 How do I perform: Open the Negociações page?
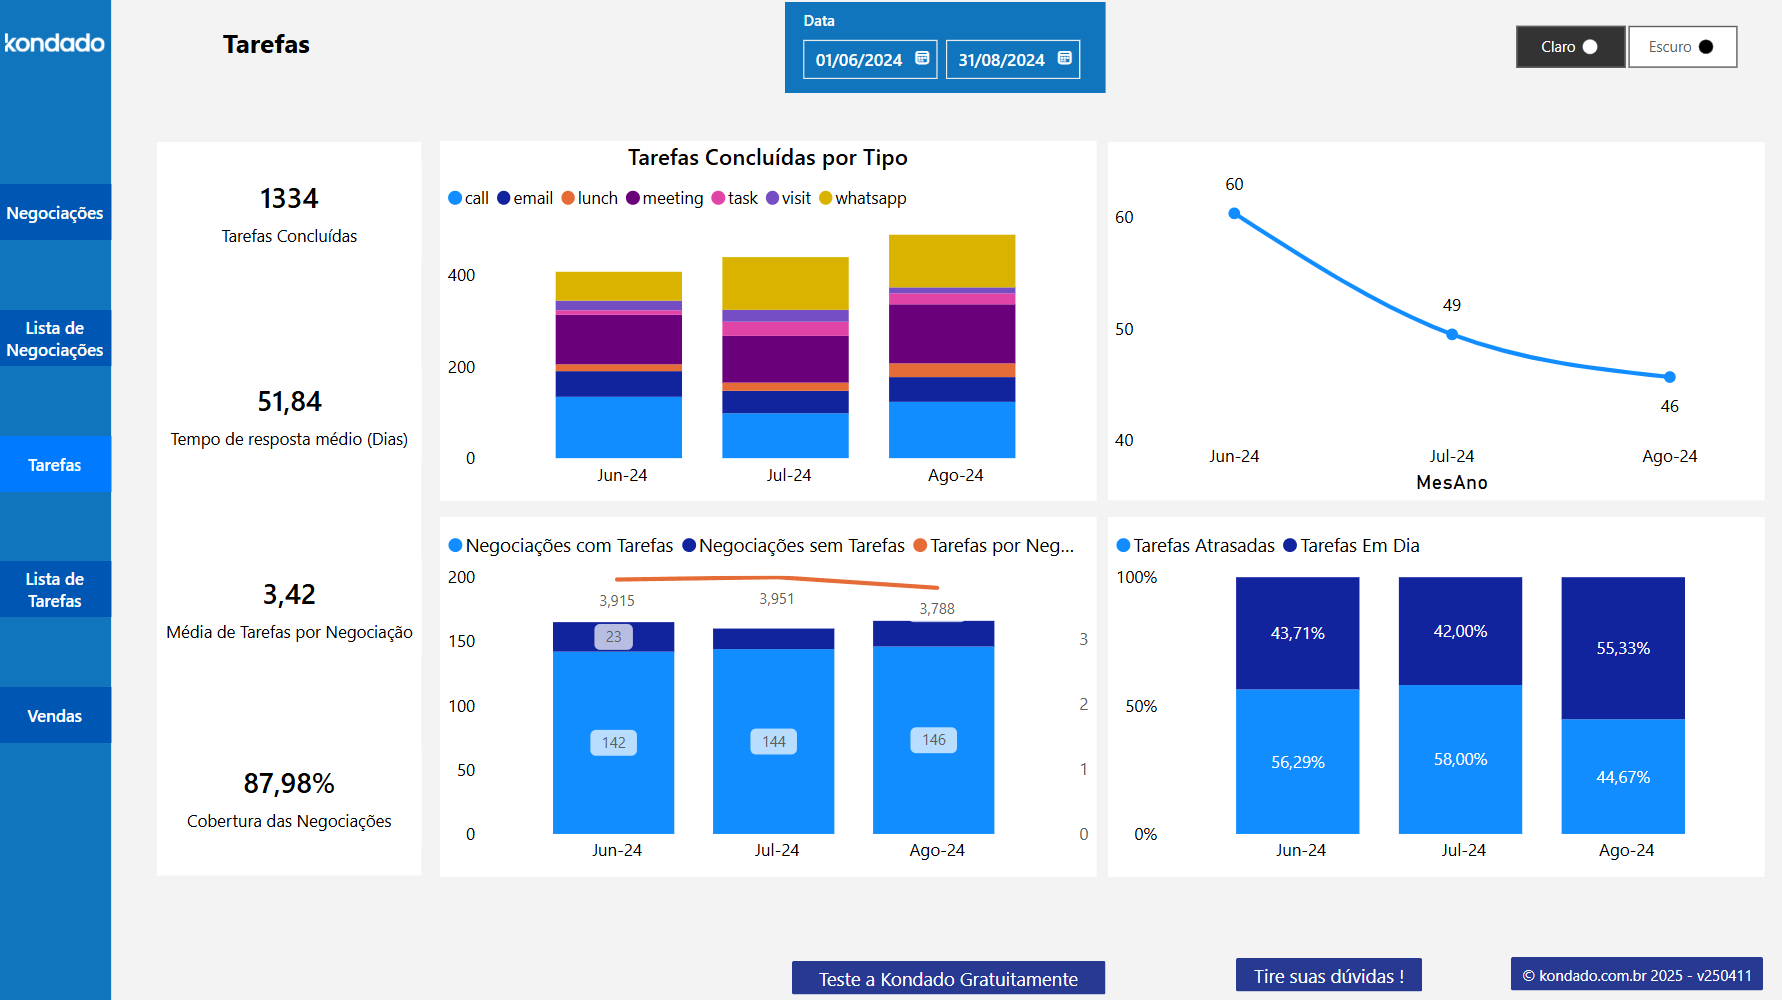(x=55, y=212)
